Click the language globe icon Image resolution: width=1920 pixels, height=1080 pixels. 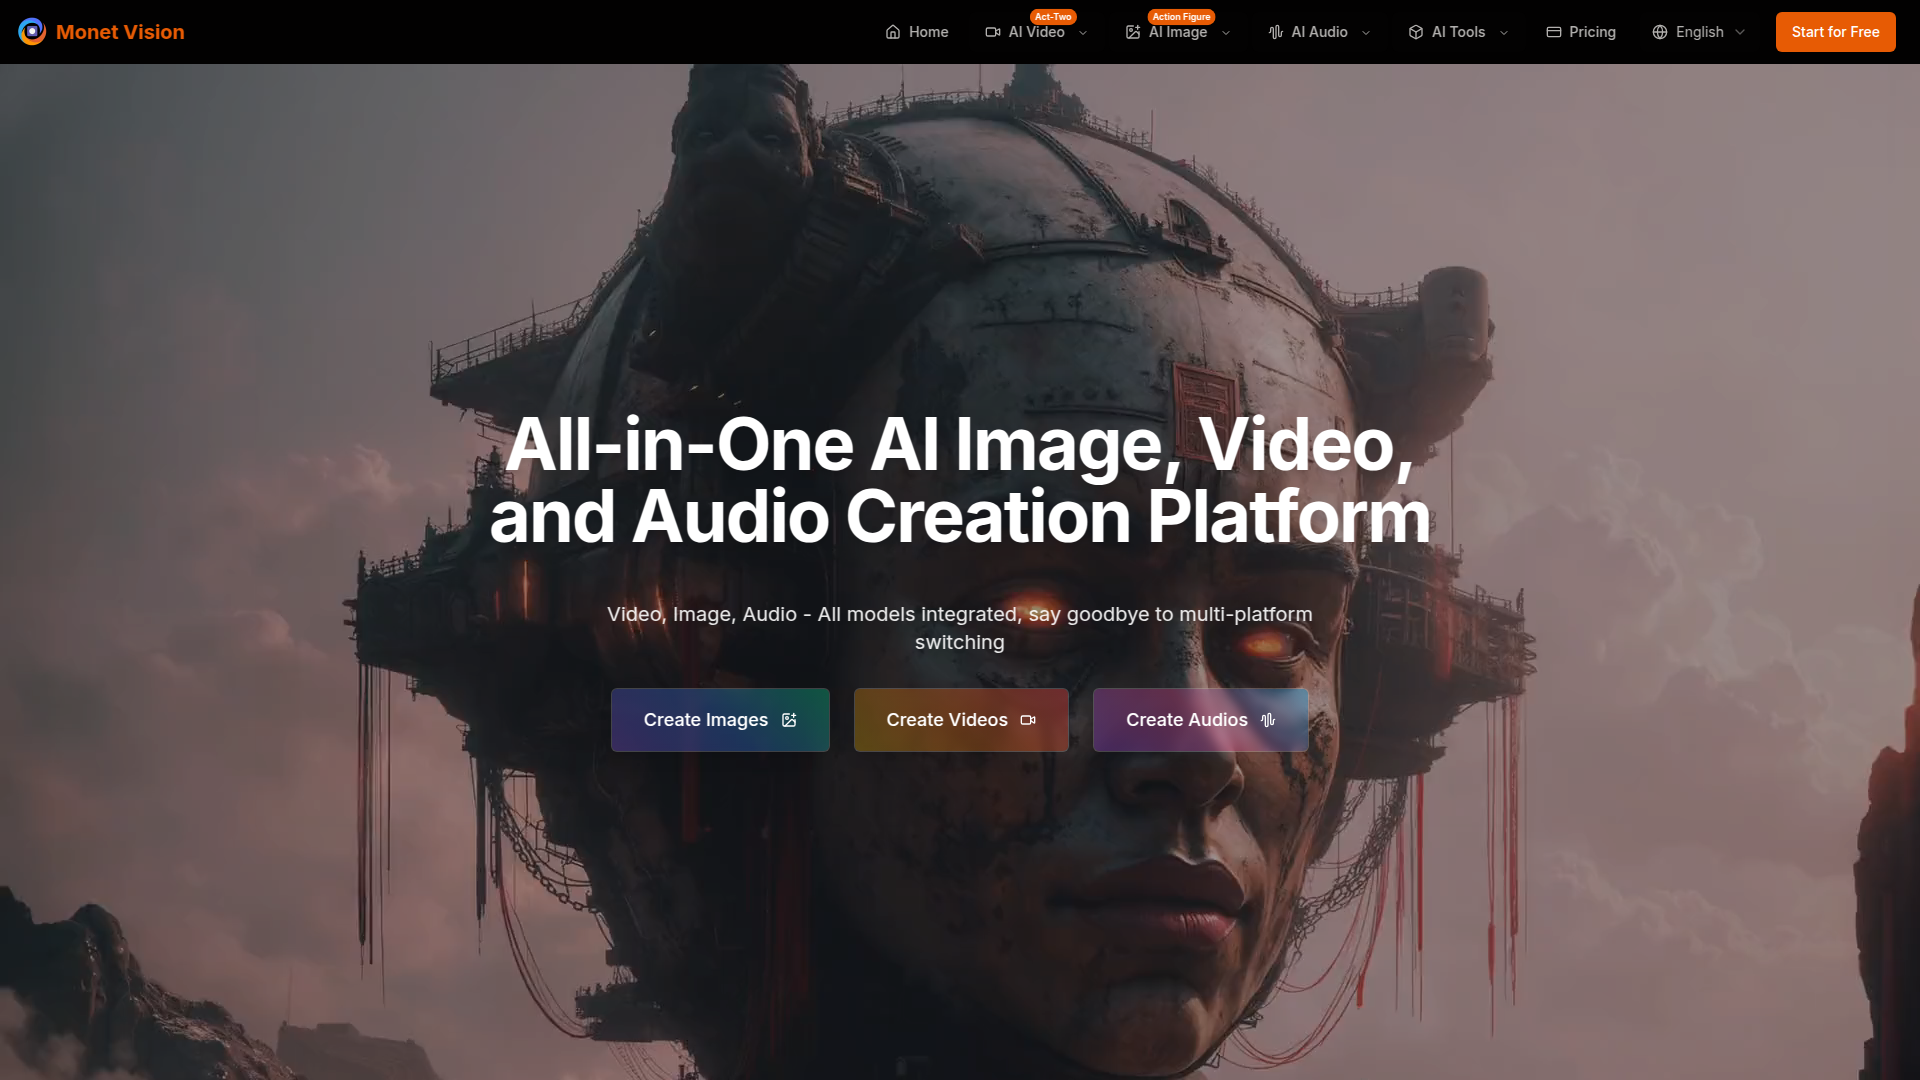click(1660, 32)
